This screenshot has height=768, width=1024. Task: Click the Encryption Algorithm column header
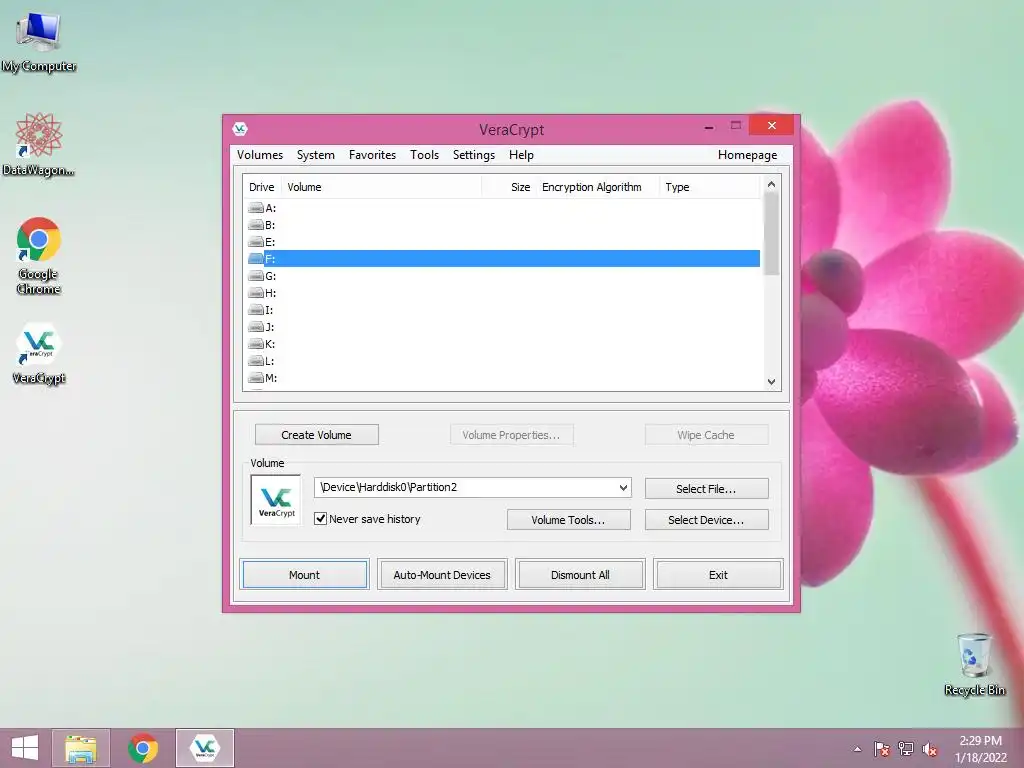(x=597, y=187)
